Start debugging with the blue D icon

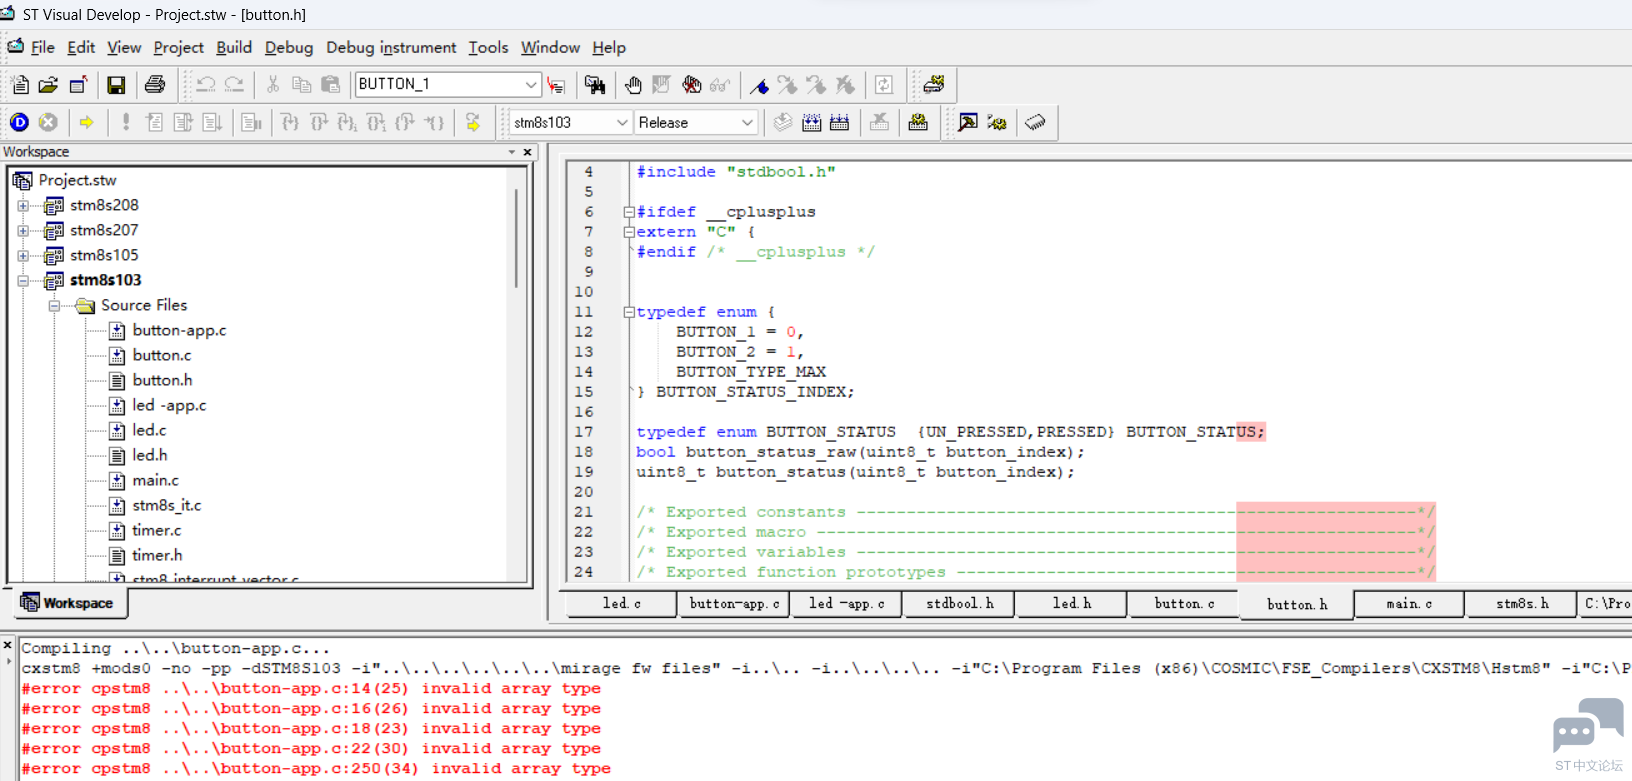19,122
